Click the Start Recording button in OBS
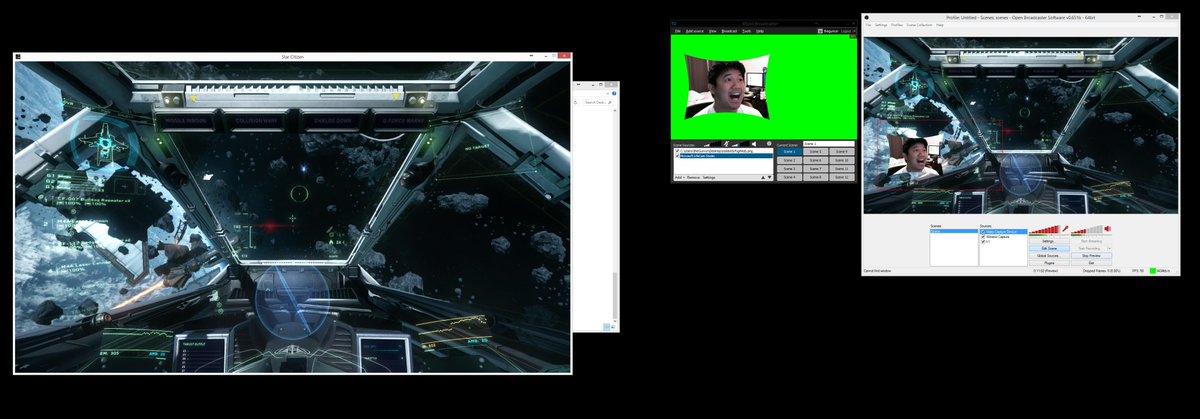Screen dimensions: 1200x419 click(1088, 248)
